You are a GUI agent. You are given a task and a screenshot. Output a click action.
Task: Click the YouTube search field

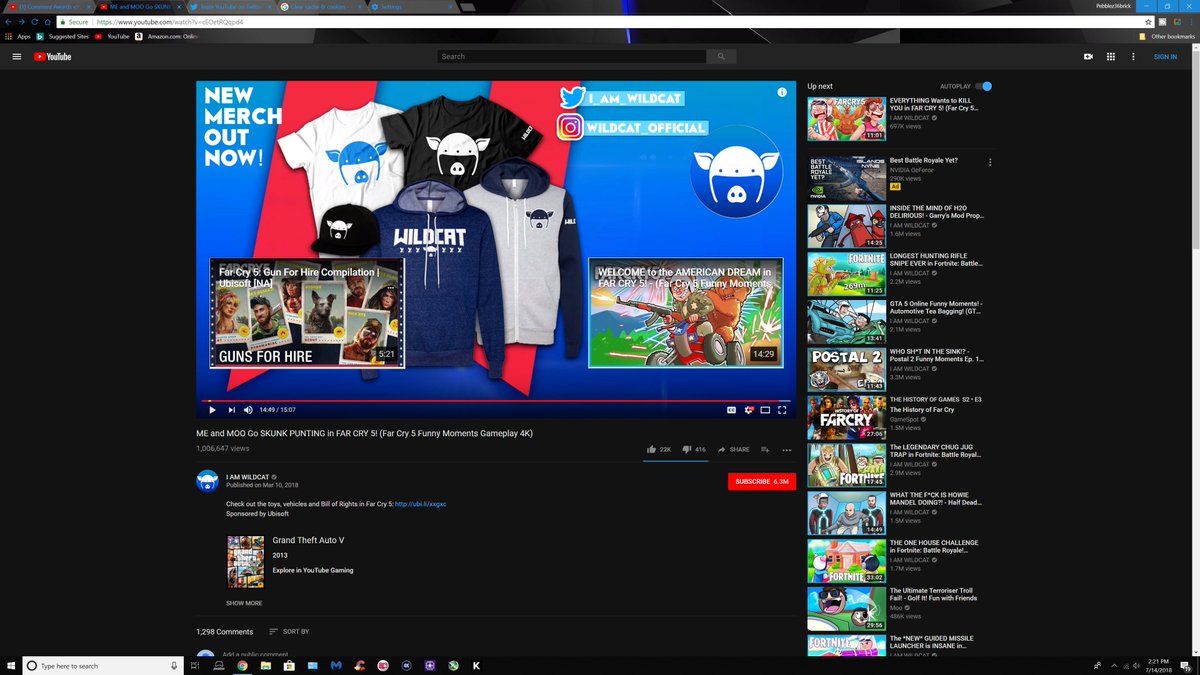pyautogui.click(x=571, y=57)
